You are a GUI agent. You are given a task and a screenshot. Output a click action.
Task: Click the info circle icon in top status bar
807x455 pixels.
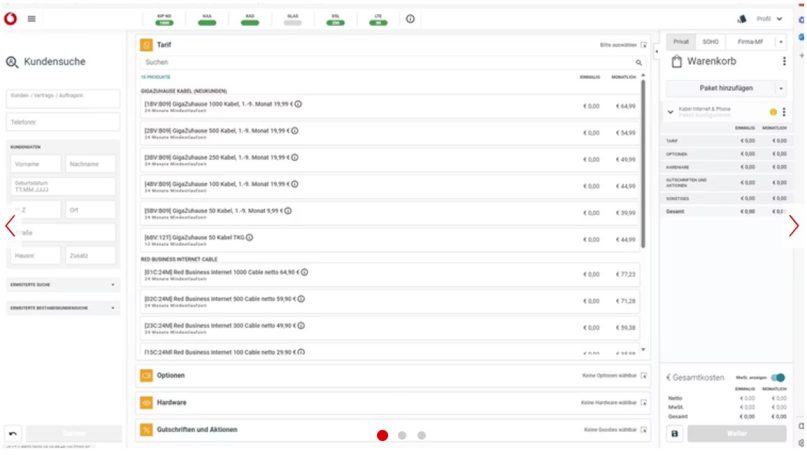[x=410, y=19]
